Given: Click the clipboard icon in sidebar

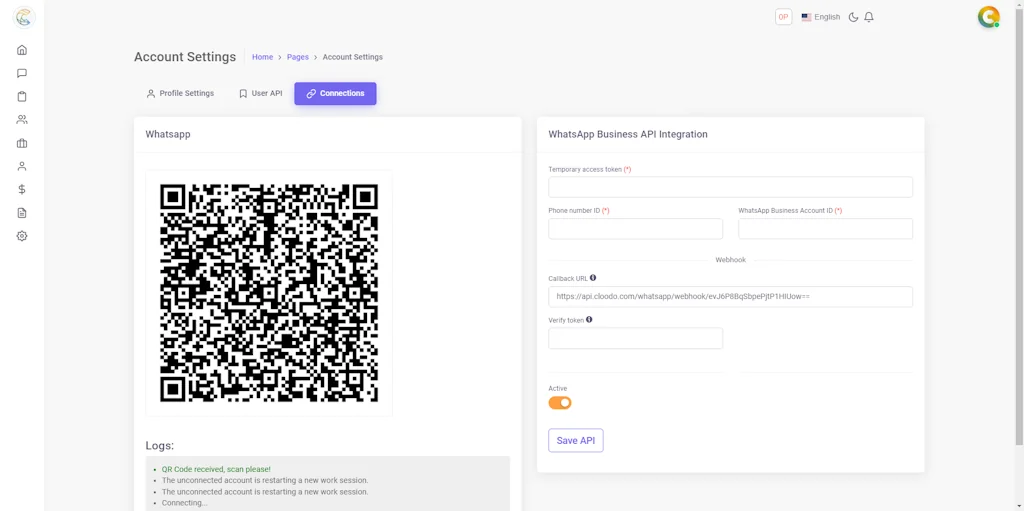Looking at the screenshot, I should [22, 97].
